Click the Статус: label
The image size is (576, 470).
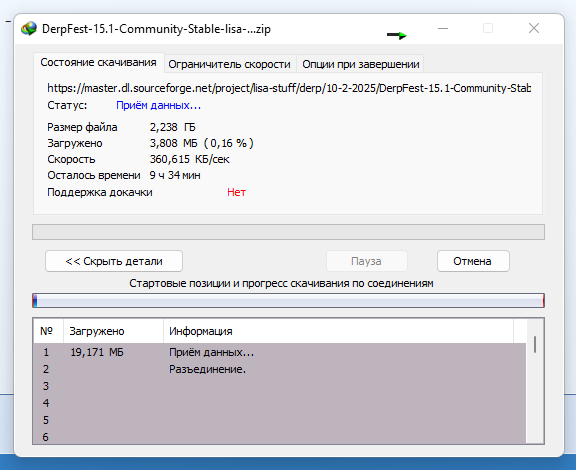tap(67, 105)
